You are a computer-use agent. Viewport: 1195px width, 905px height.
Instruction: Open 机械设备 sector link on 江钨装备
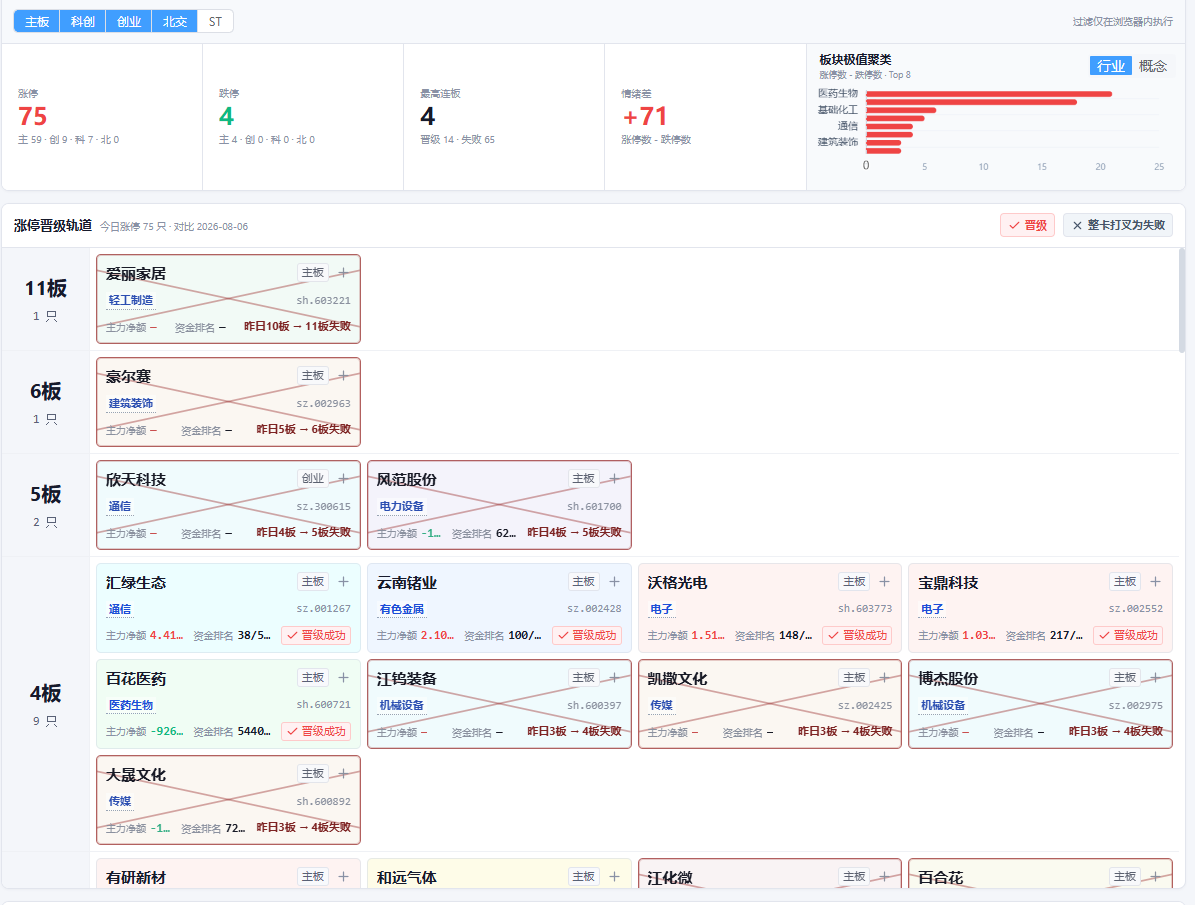pyautogui.click(x=402, y=705)
